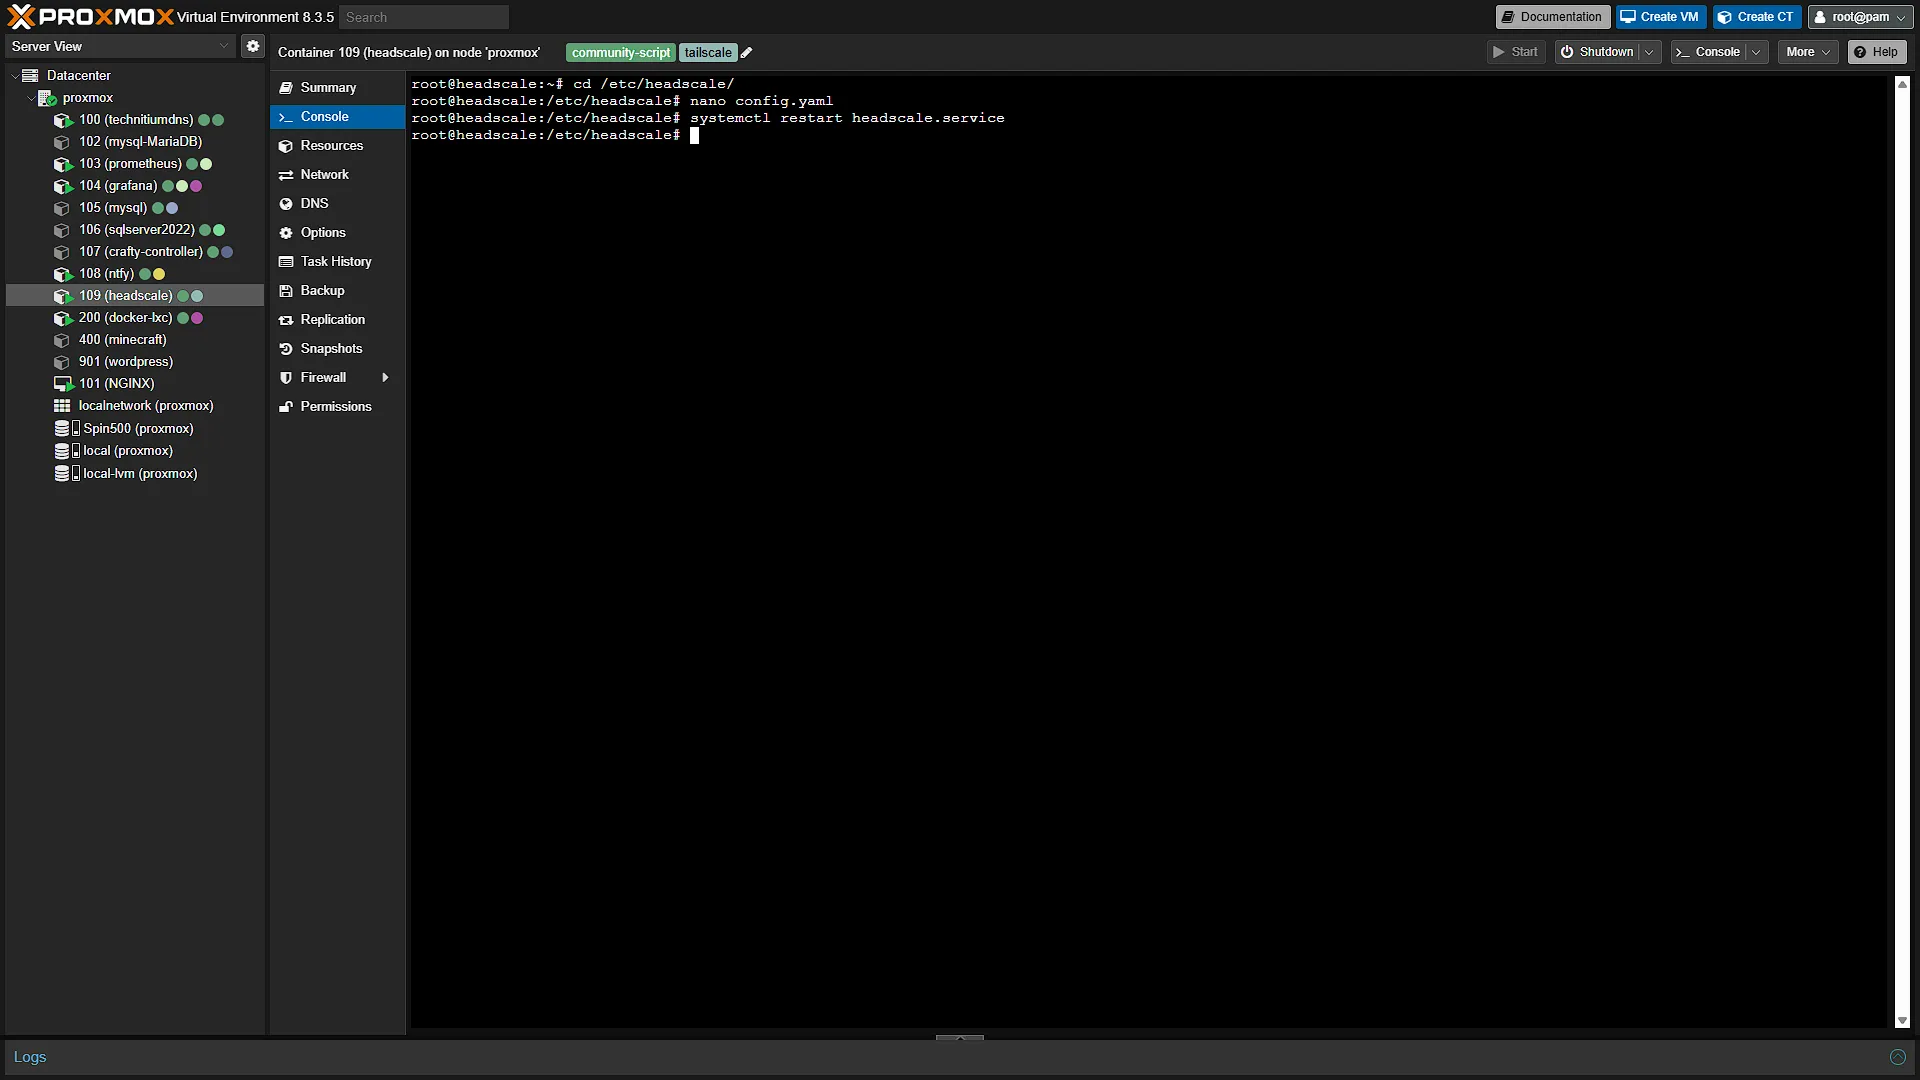This screenshot has height=1080, width=1920.
Task: Expand the Firewall submenu arrow
Action: [x=385, y=378]
